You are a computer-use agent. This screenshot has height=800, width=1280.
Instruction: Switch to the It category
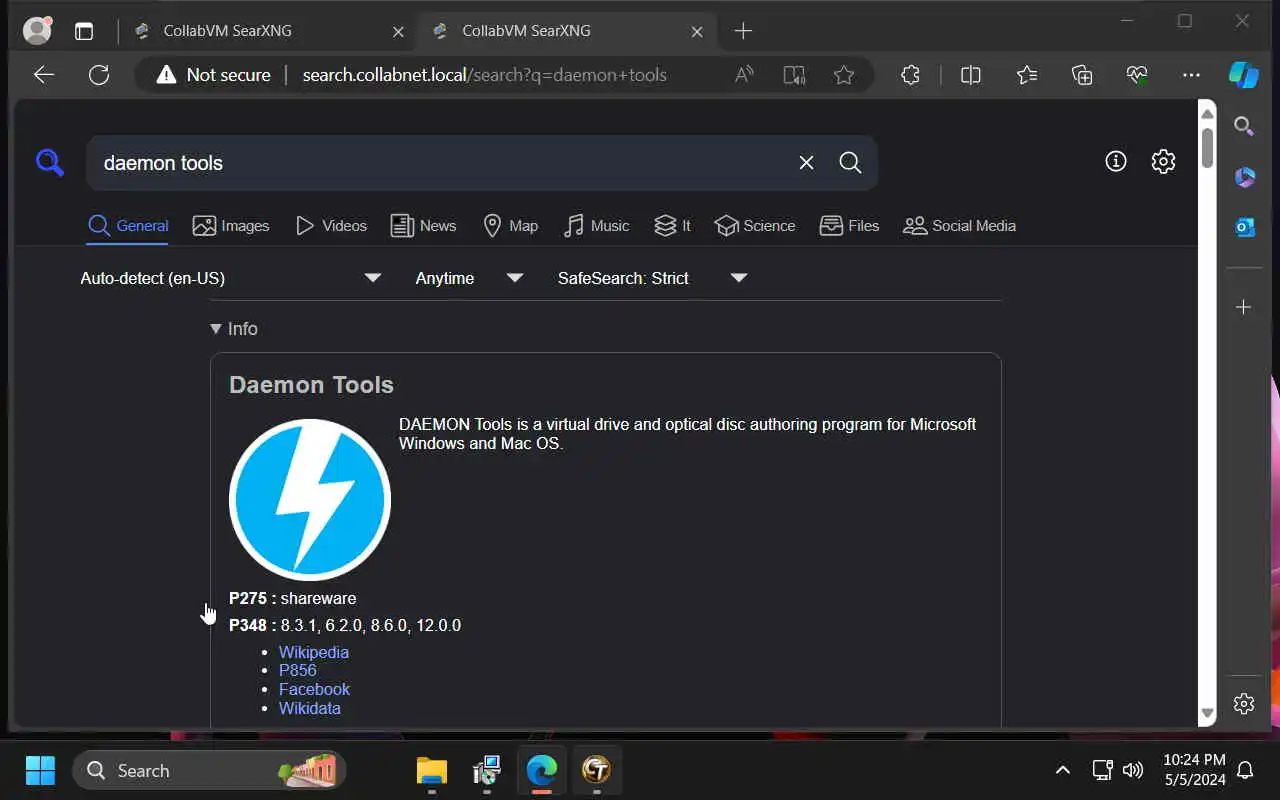672,226
